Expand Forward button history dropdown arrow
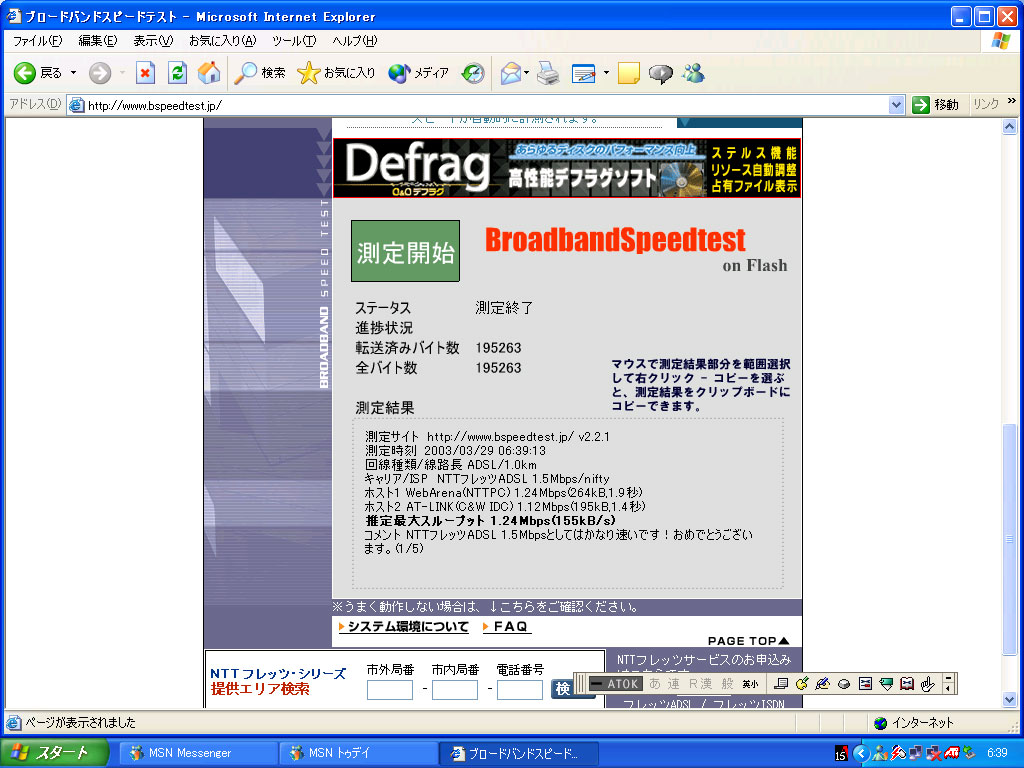 click(122, 72)
